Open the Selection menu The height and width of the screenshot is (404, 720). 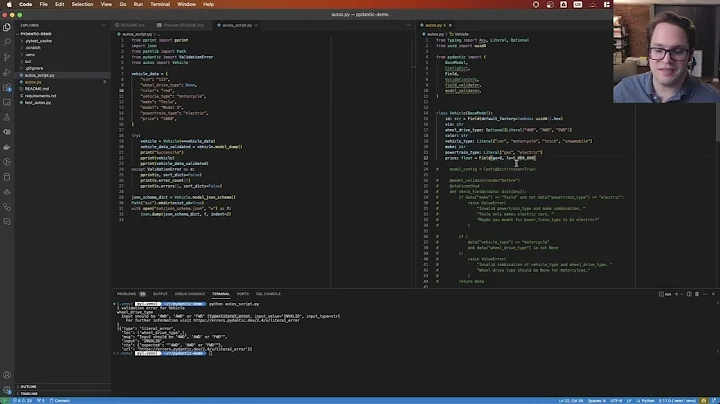82,4
